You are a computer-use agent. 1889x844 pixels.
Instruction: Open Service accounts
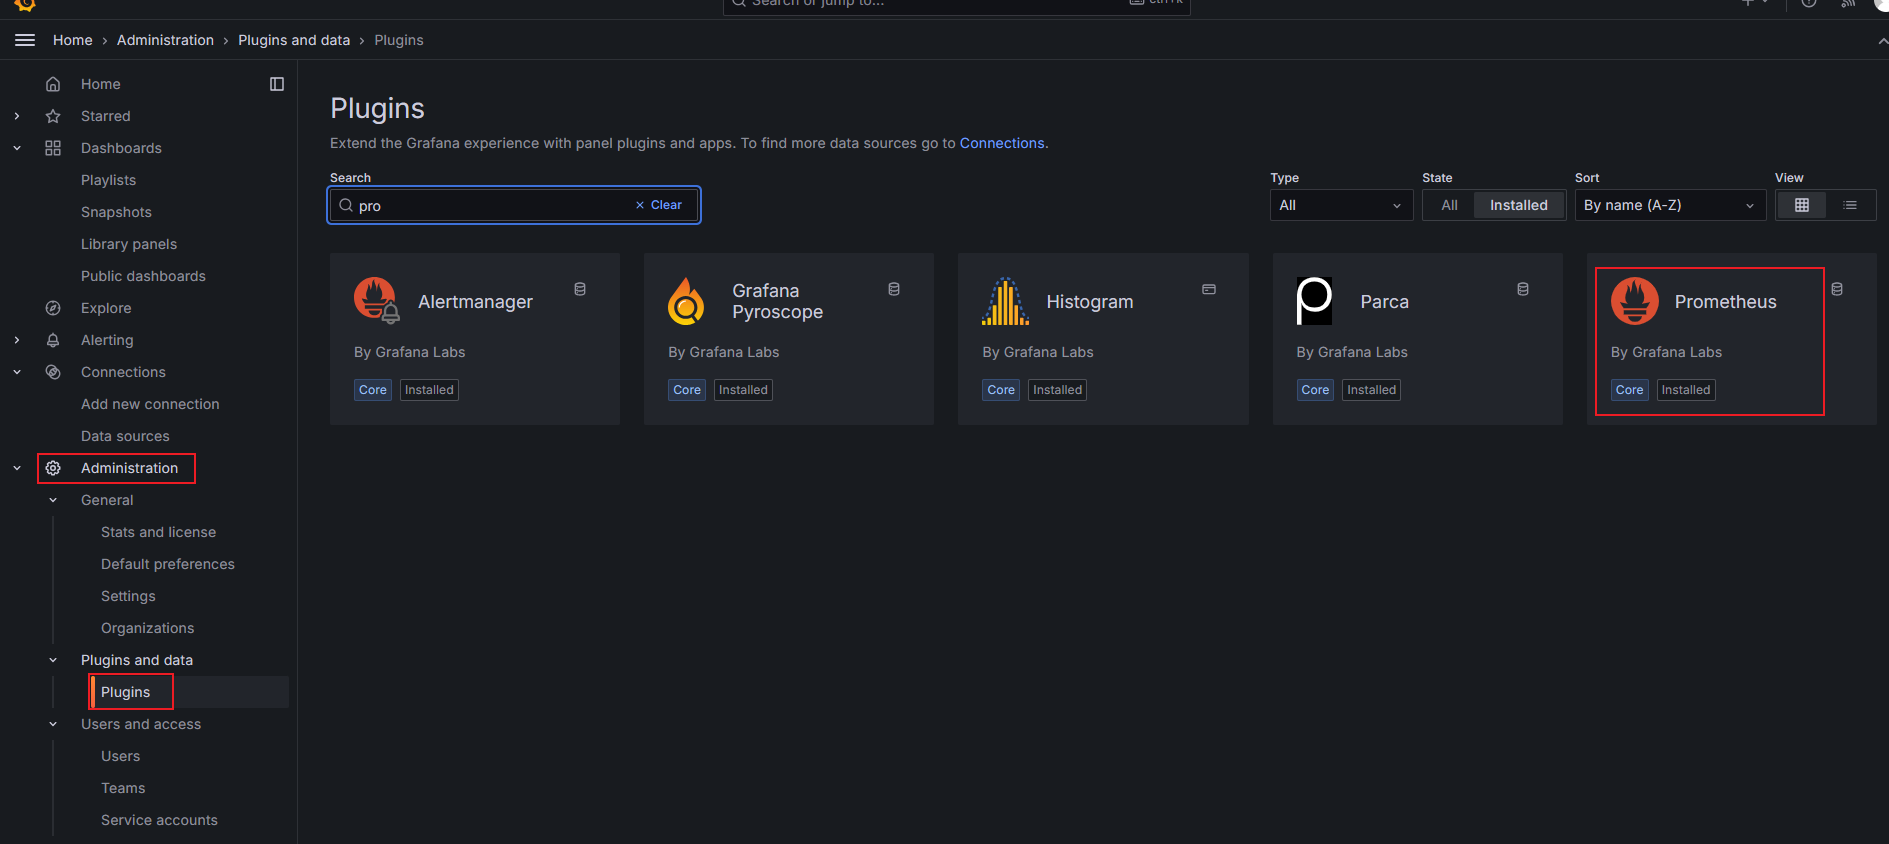(159, 820)
